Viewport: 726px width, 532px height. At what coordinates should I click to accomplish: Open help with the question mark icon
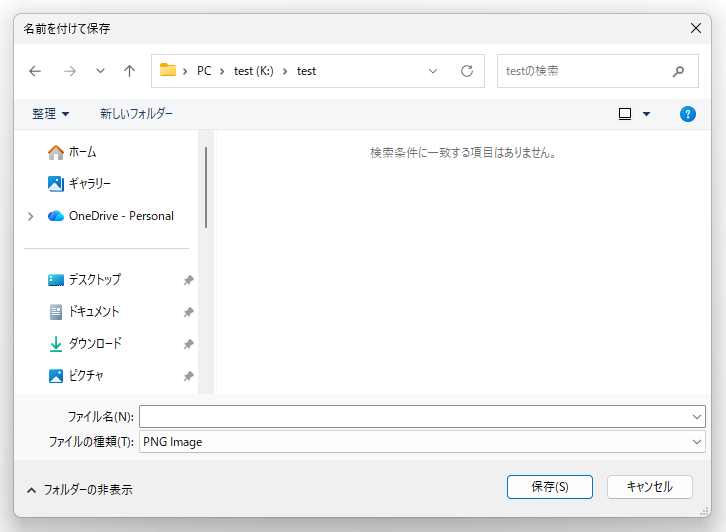coord(688,114)
